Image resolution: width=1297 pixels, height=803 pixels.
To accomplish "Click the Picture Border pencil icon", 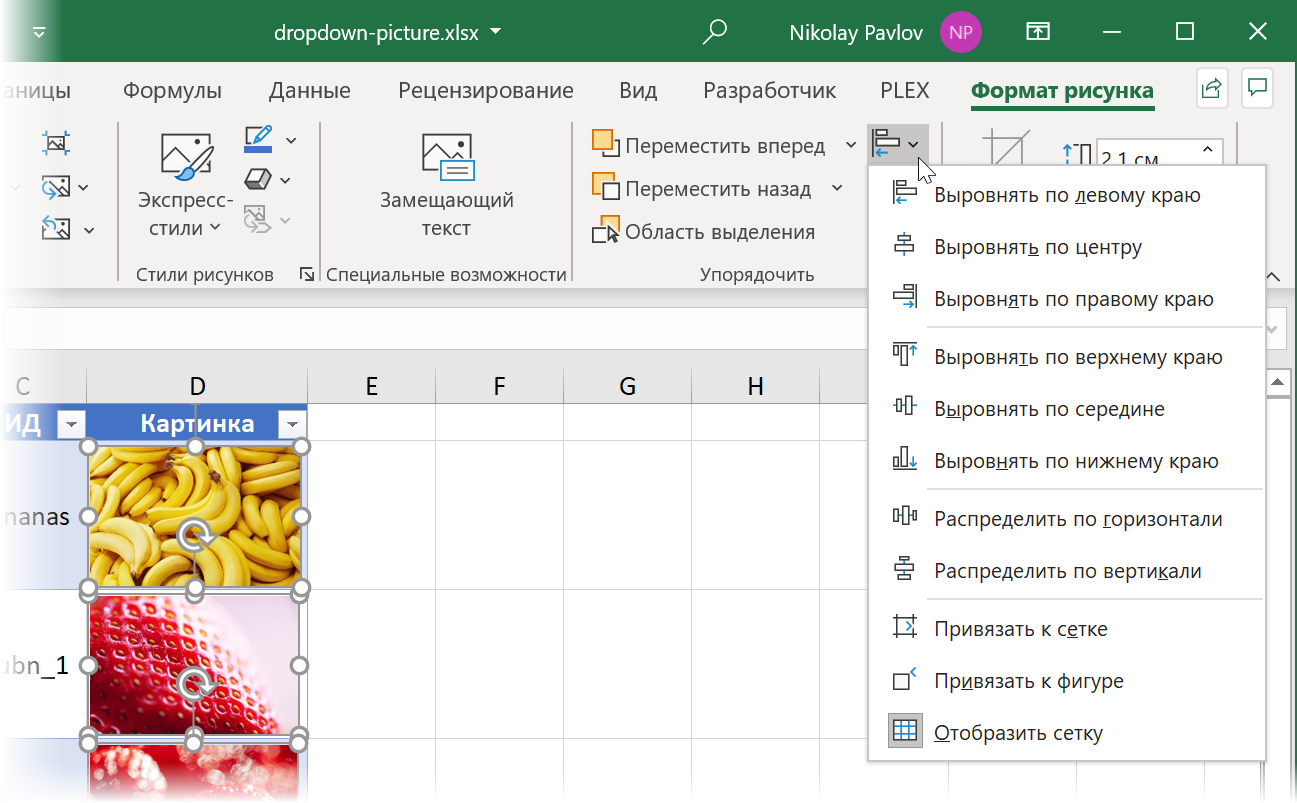I will click(x=258, y=139).
